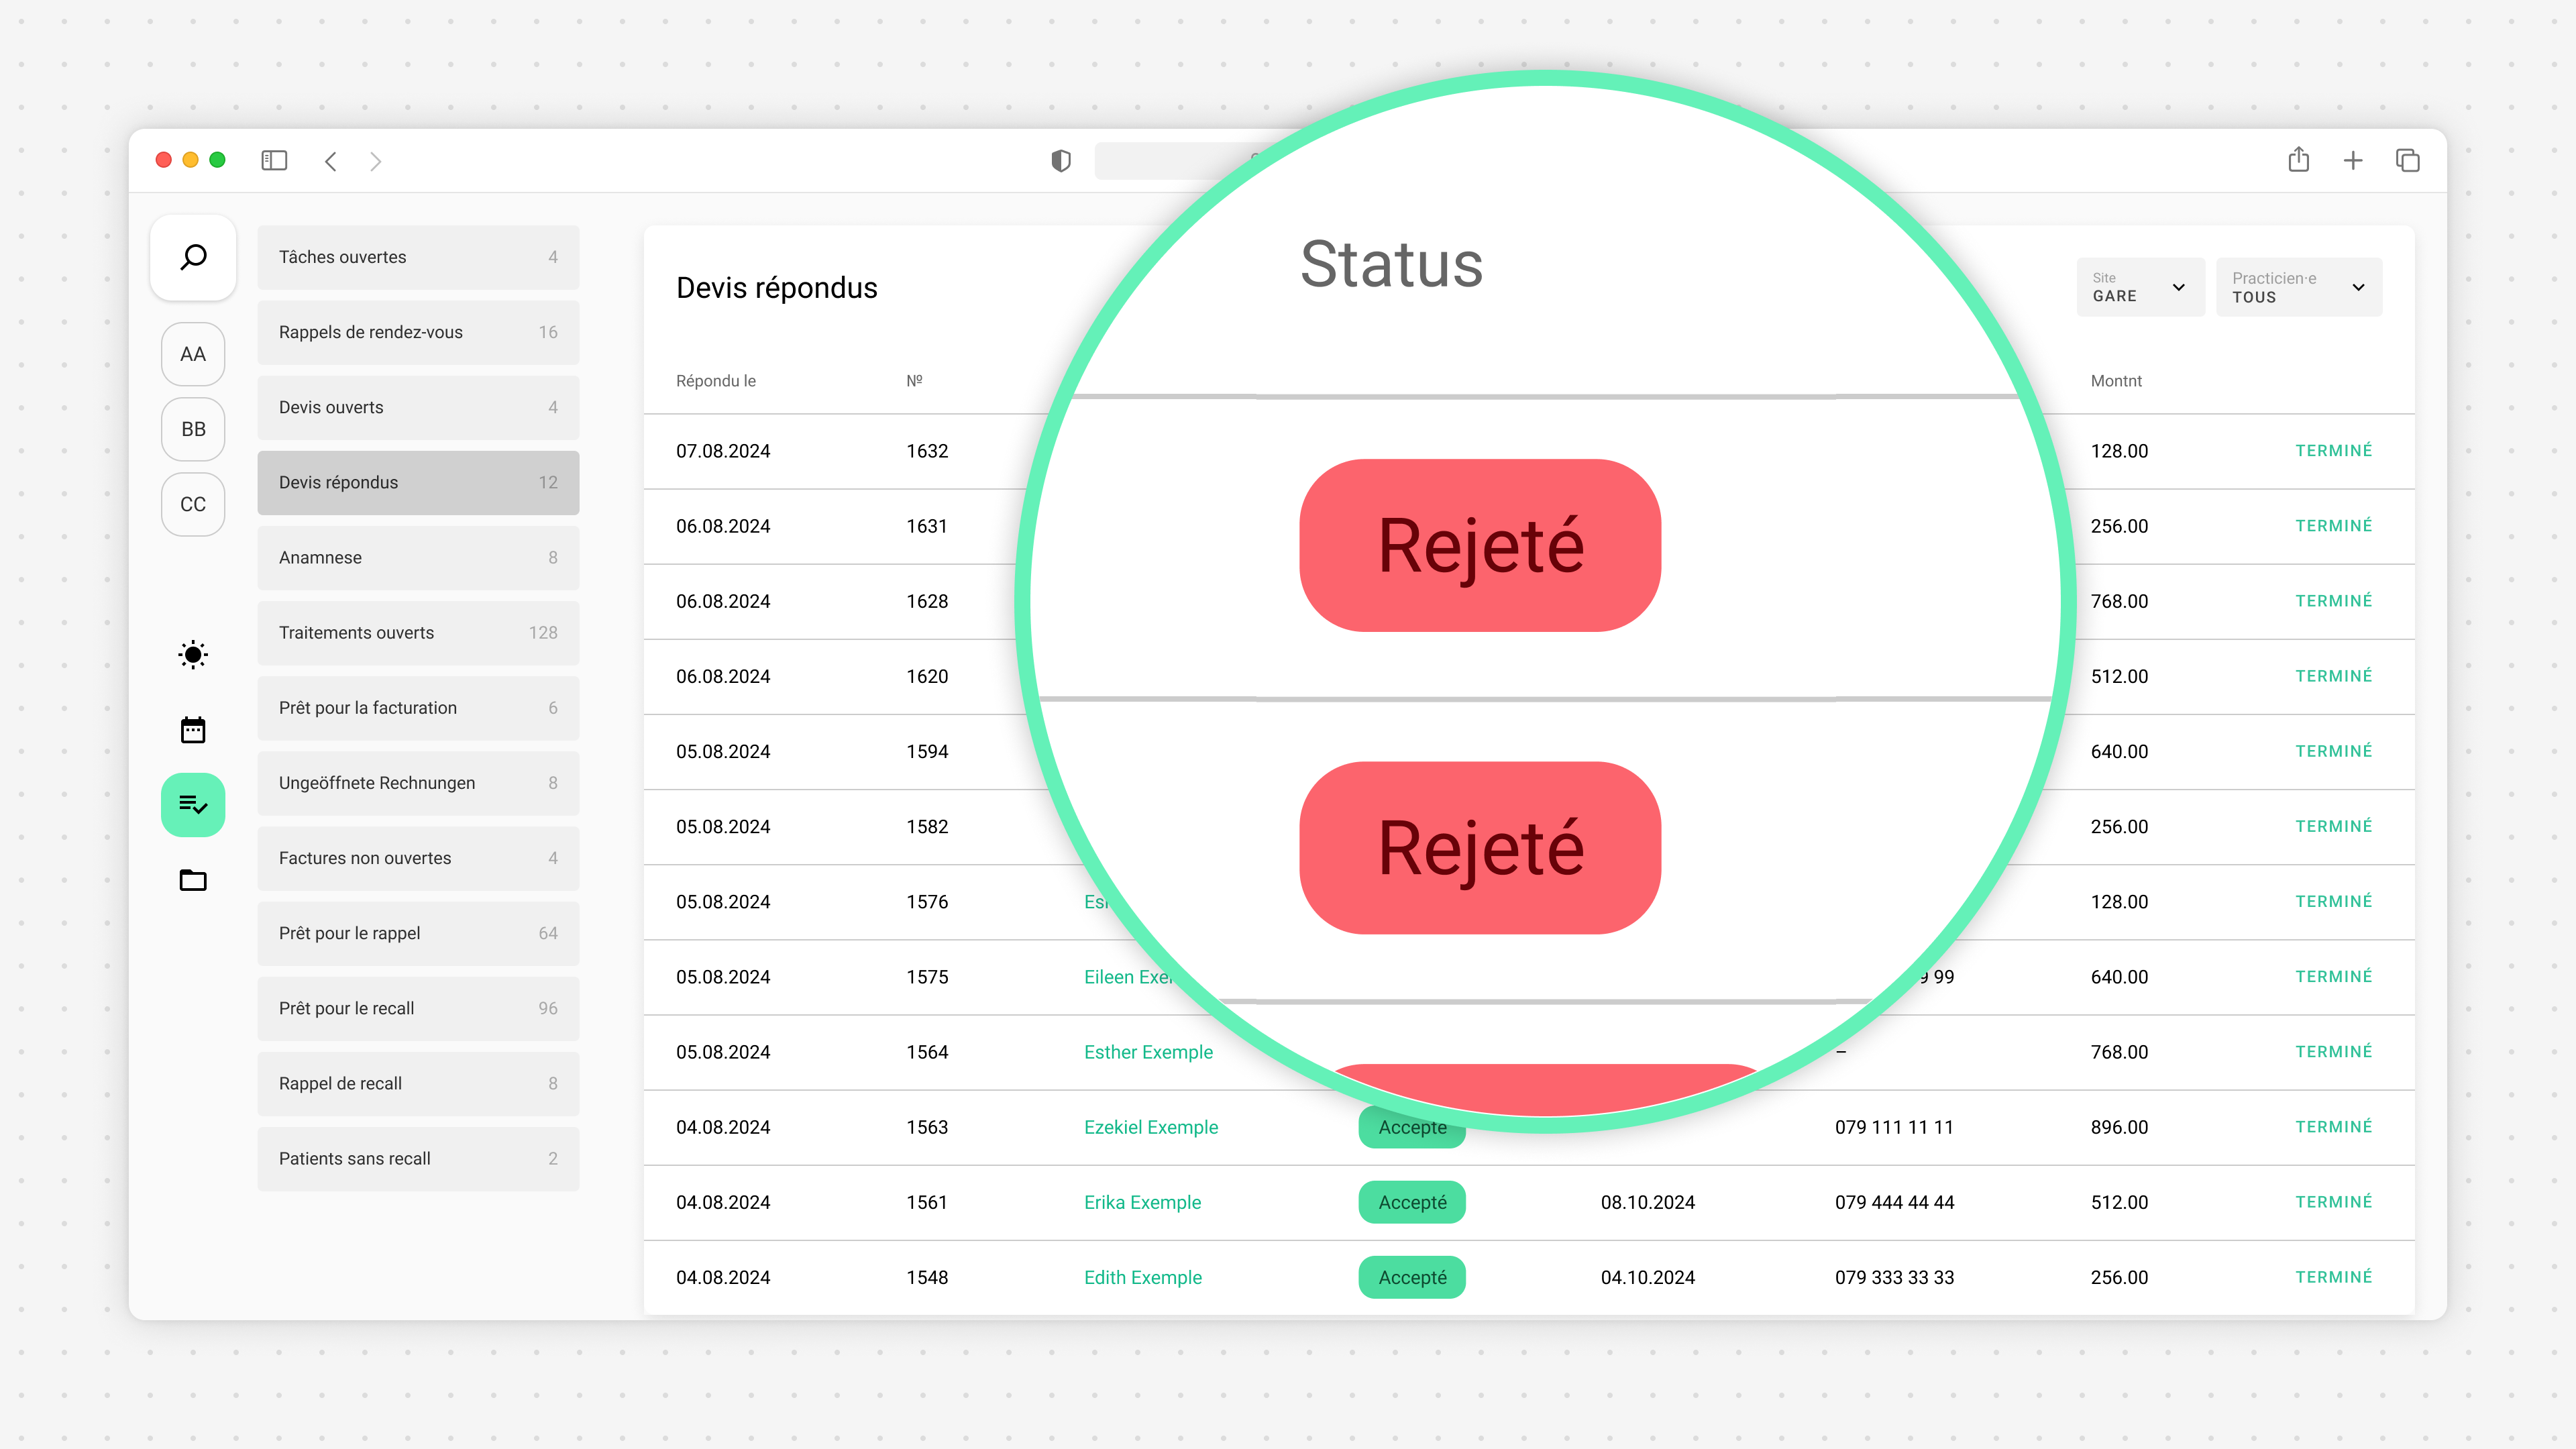Click the Répondu le column header
The width and height of the screenshot is (2576, 1449).
(x=716, y=381)
